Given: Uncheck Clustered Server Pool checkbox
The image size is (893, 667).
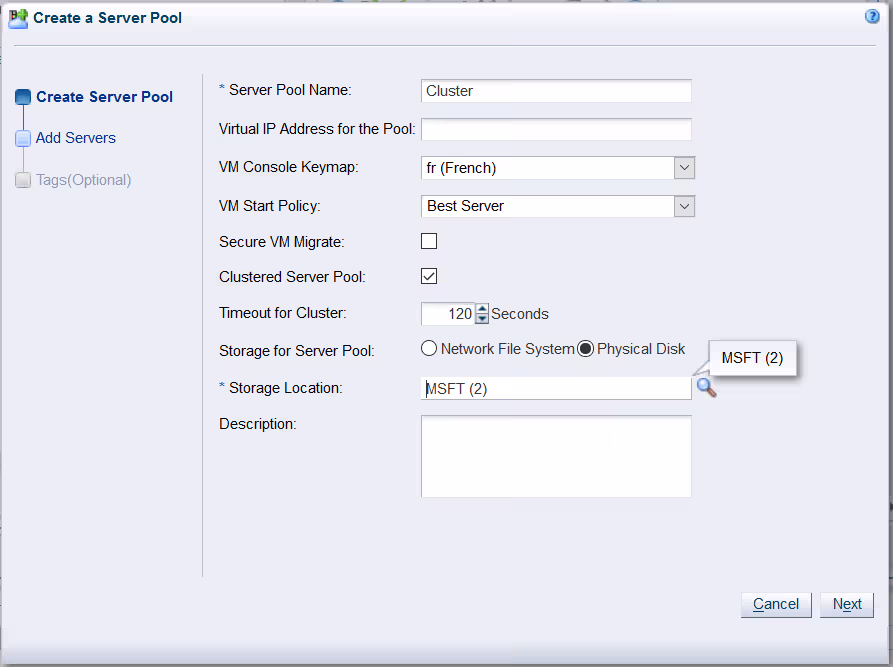Looking at the screenshot, I should [429, 277].
